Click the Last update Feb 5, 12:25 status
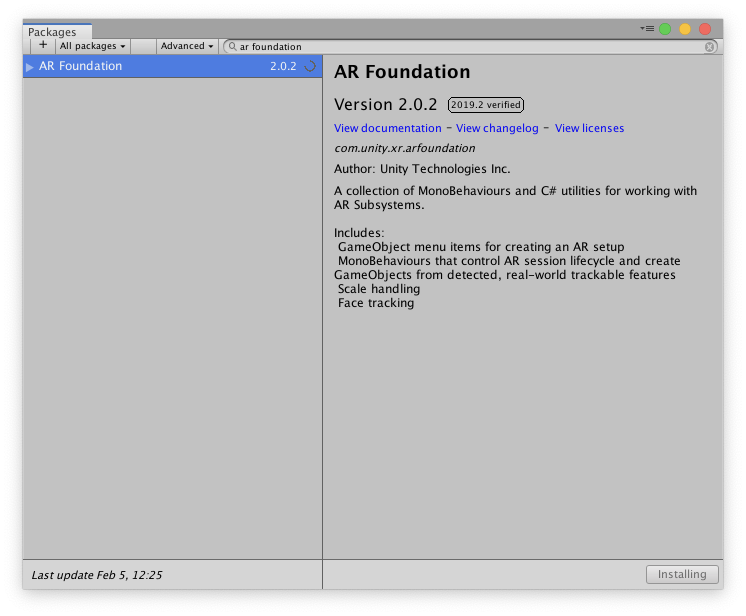The image size is (746, 616). tap(97, 575)
